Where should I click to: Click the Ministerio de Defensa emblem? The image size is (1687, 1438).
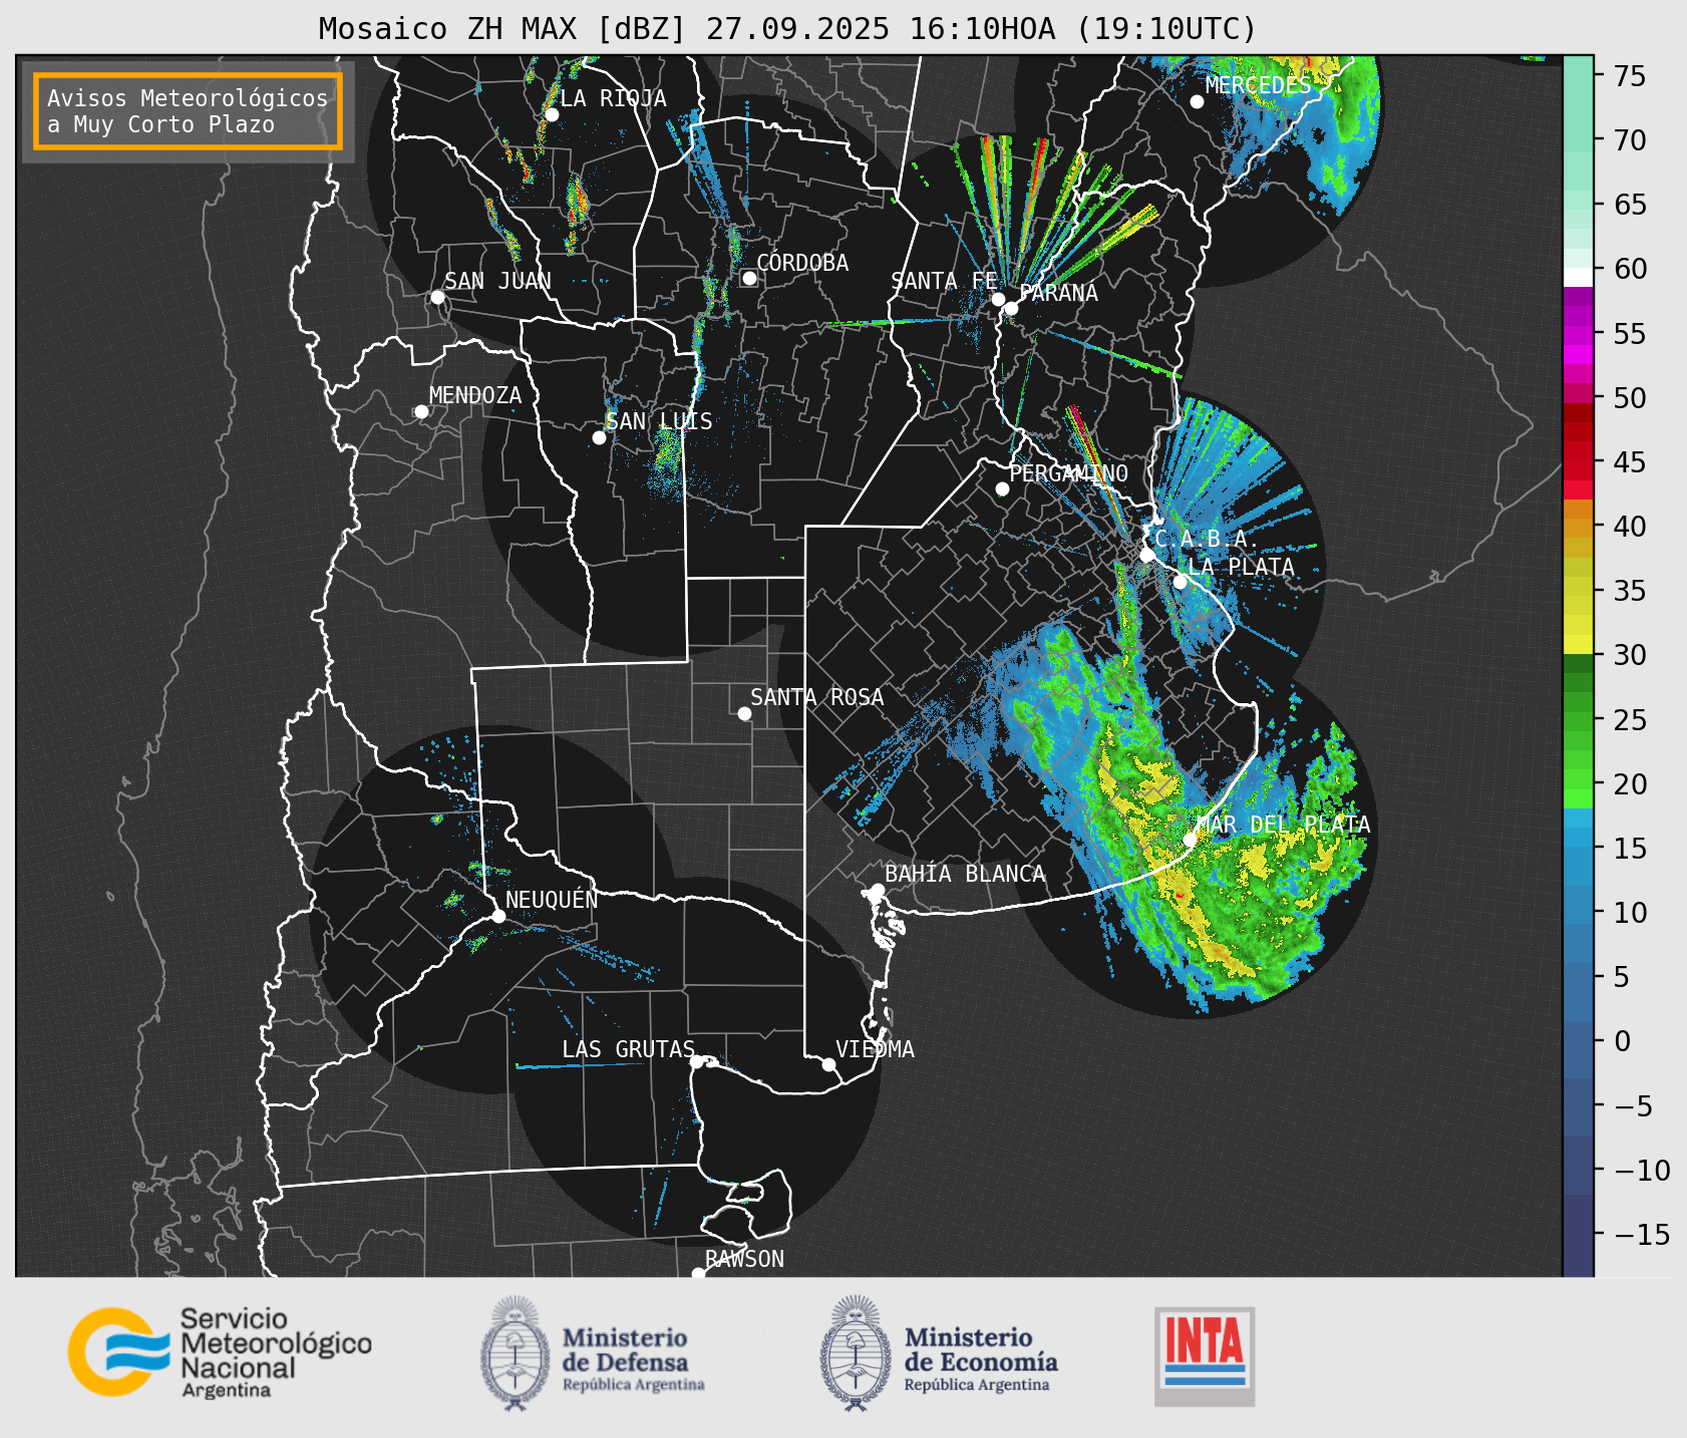click(x=515, y=1353)
